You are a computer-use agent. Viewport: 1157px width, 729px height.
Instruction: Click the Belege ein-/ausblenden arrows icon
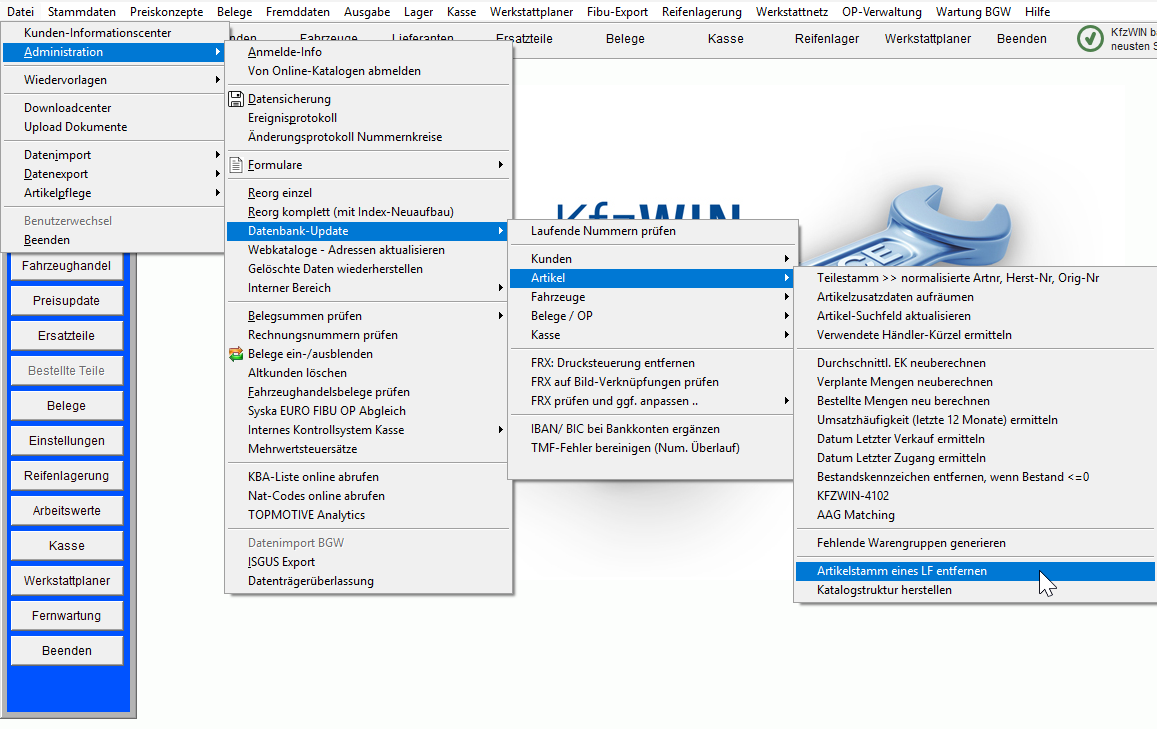236,354
